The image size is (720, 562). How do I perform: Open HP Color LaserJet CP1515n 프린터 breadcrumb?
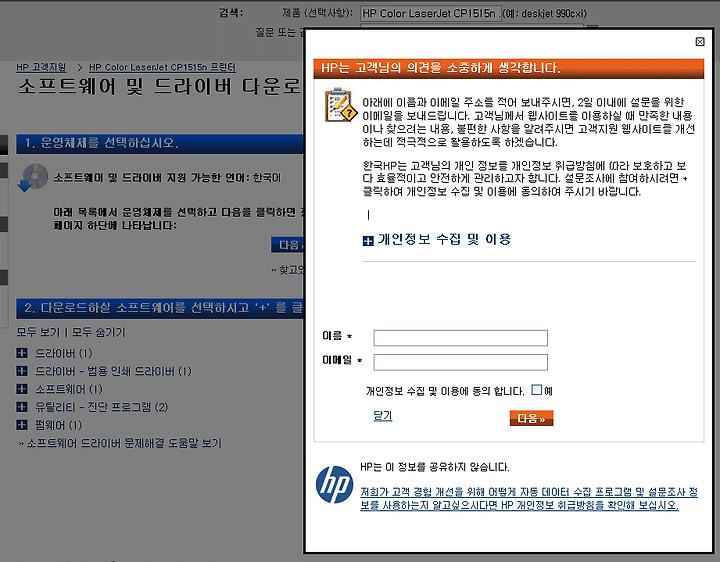point(162,67)
